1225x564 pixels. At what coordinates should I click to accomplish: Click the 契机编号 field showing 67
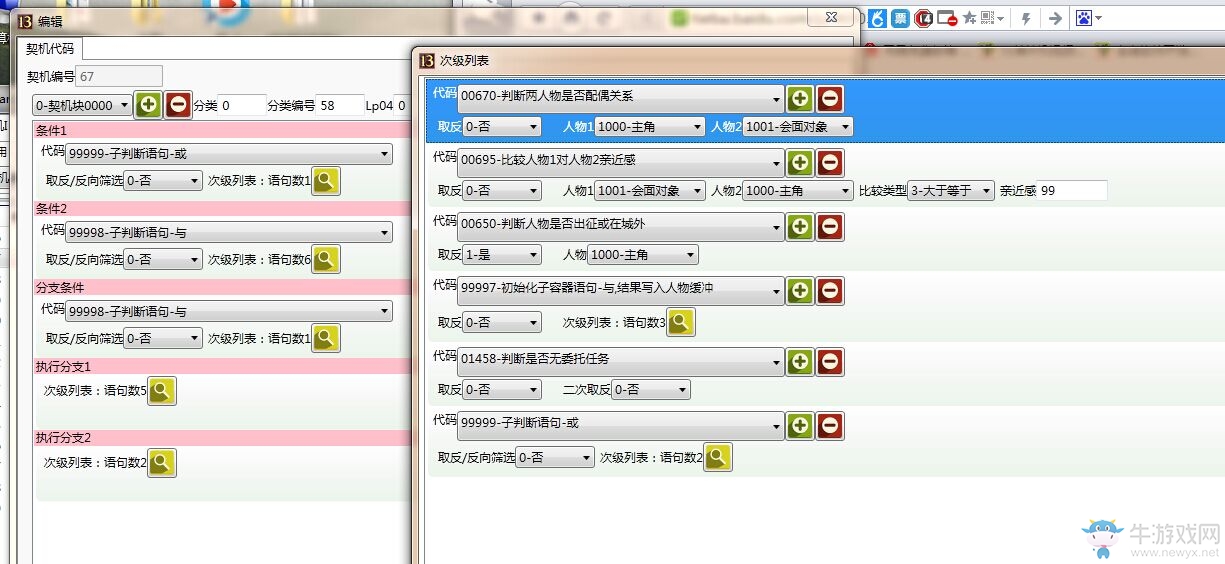coord(119,76)
